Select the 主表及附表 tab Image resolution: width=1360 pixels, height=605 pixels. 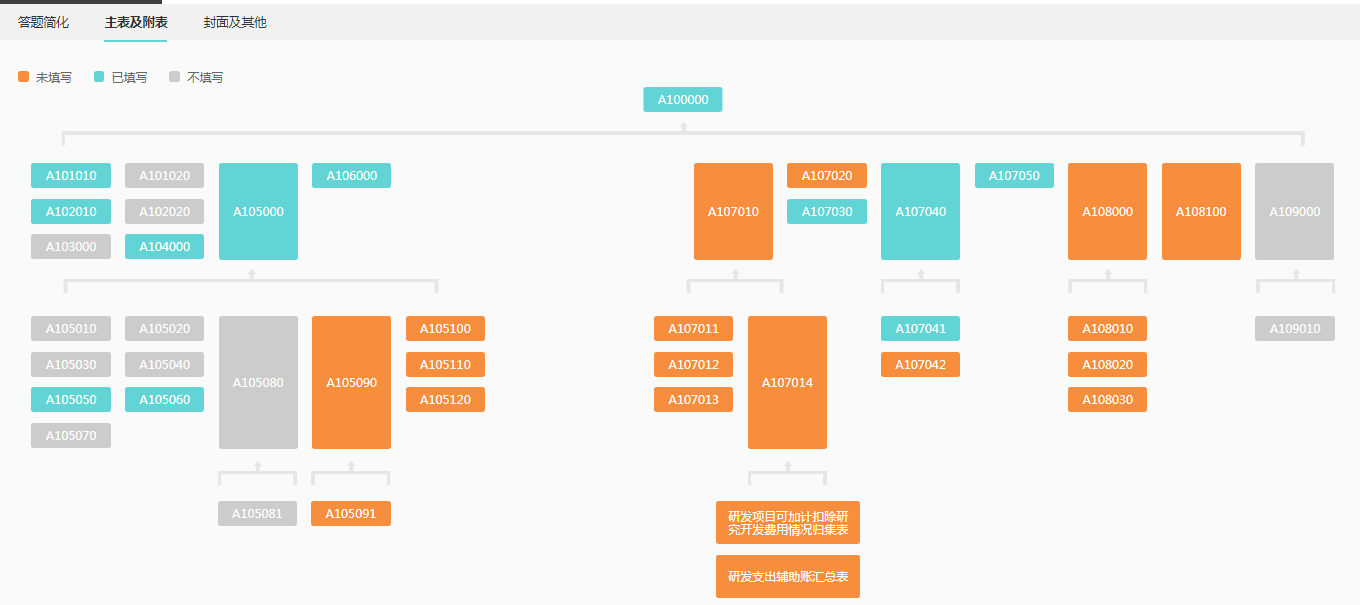[136, 22]
